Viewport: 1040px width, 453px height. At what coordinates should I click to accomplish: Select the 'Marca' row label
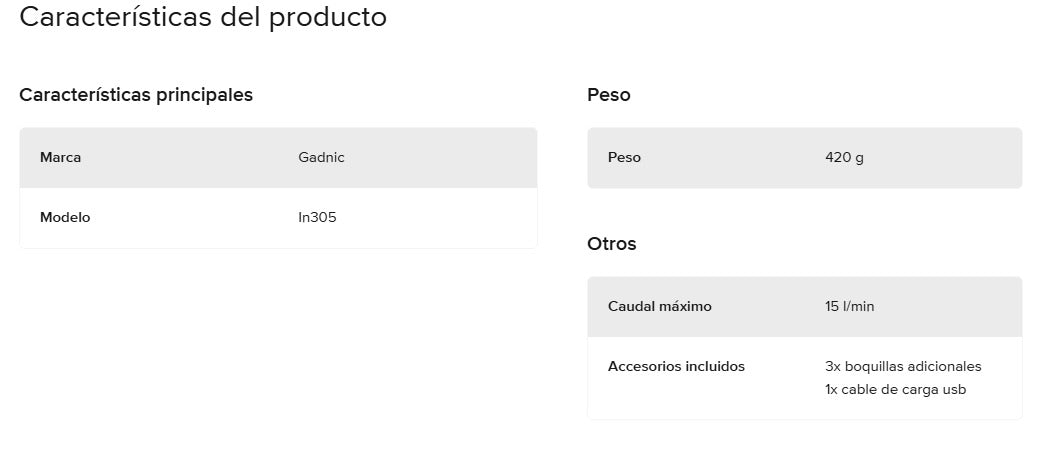coord(60,158)
